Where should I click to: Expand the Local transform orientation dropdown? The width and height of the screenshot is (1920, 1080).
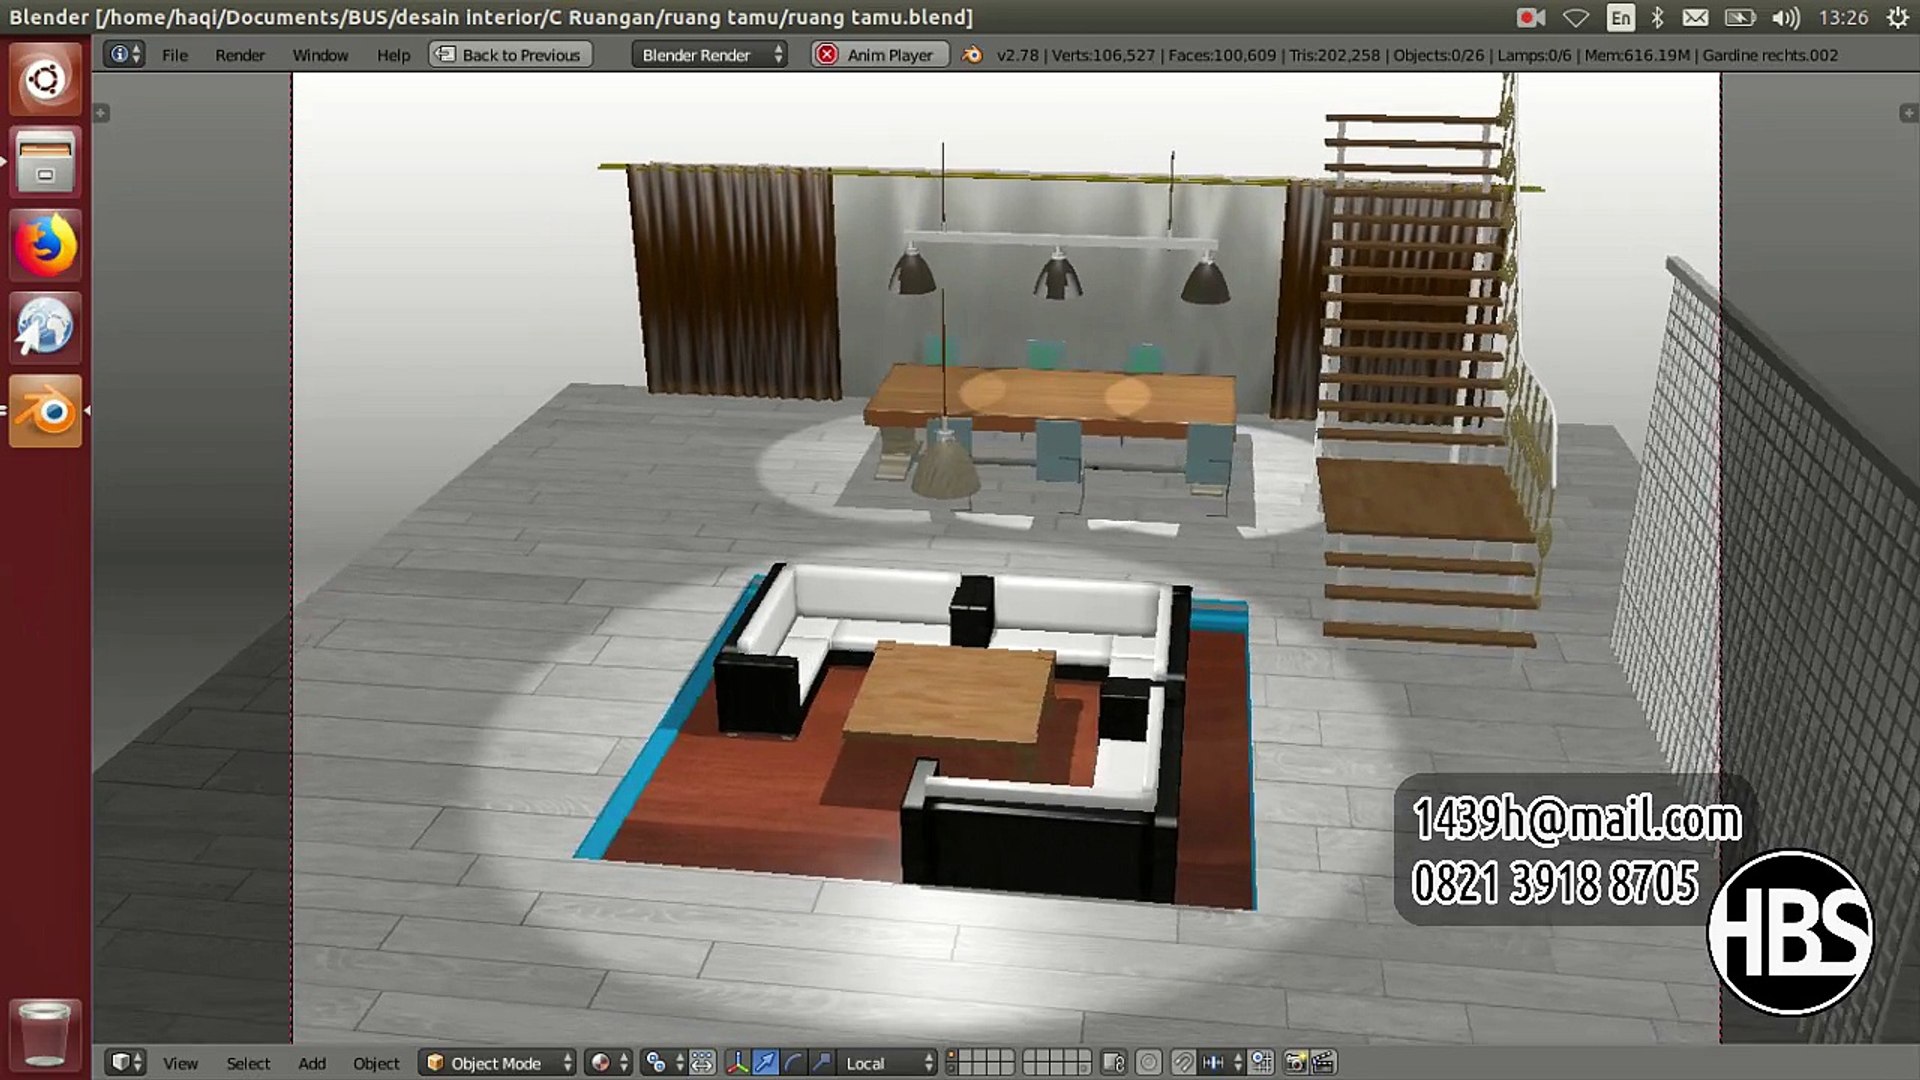(x=887, y=1063)
